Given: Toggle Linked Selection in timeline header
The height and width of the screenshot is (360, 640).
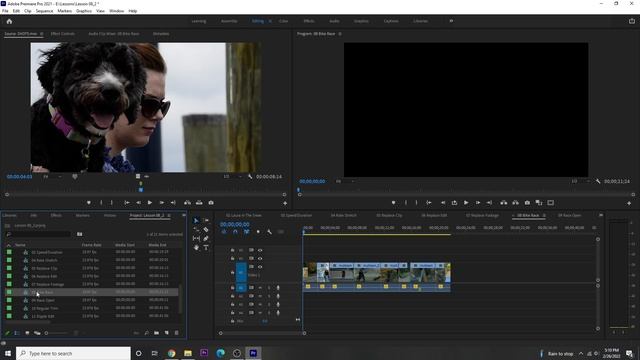Looking at the screenshot, I should click(247, 232).
